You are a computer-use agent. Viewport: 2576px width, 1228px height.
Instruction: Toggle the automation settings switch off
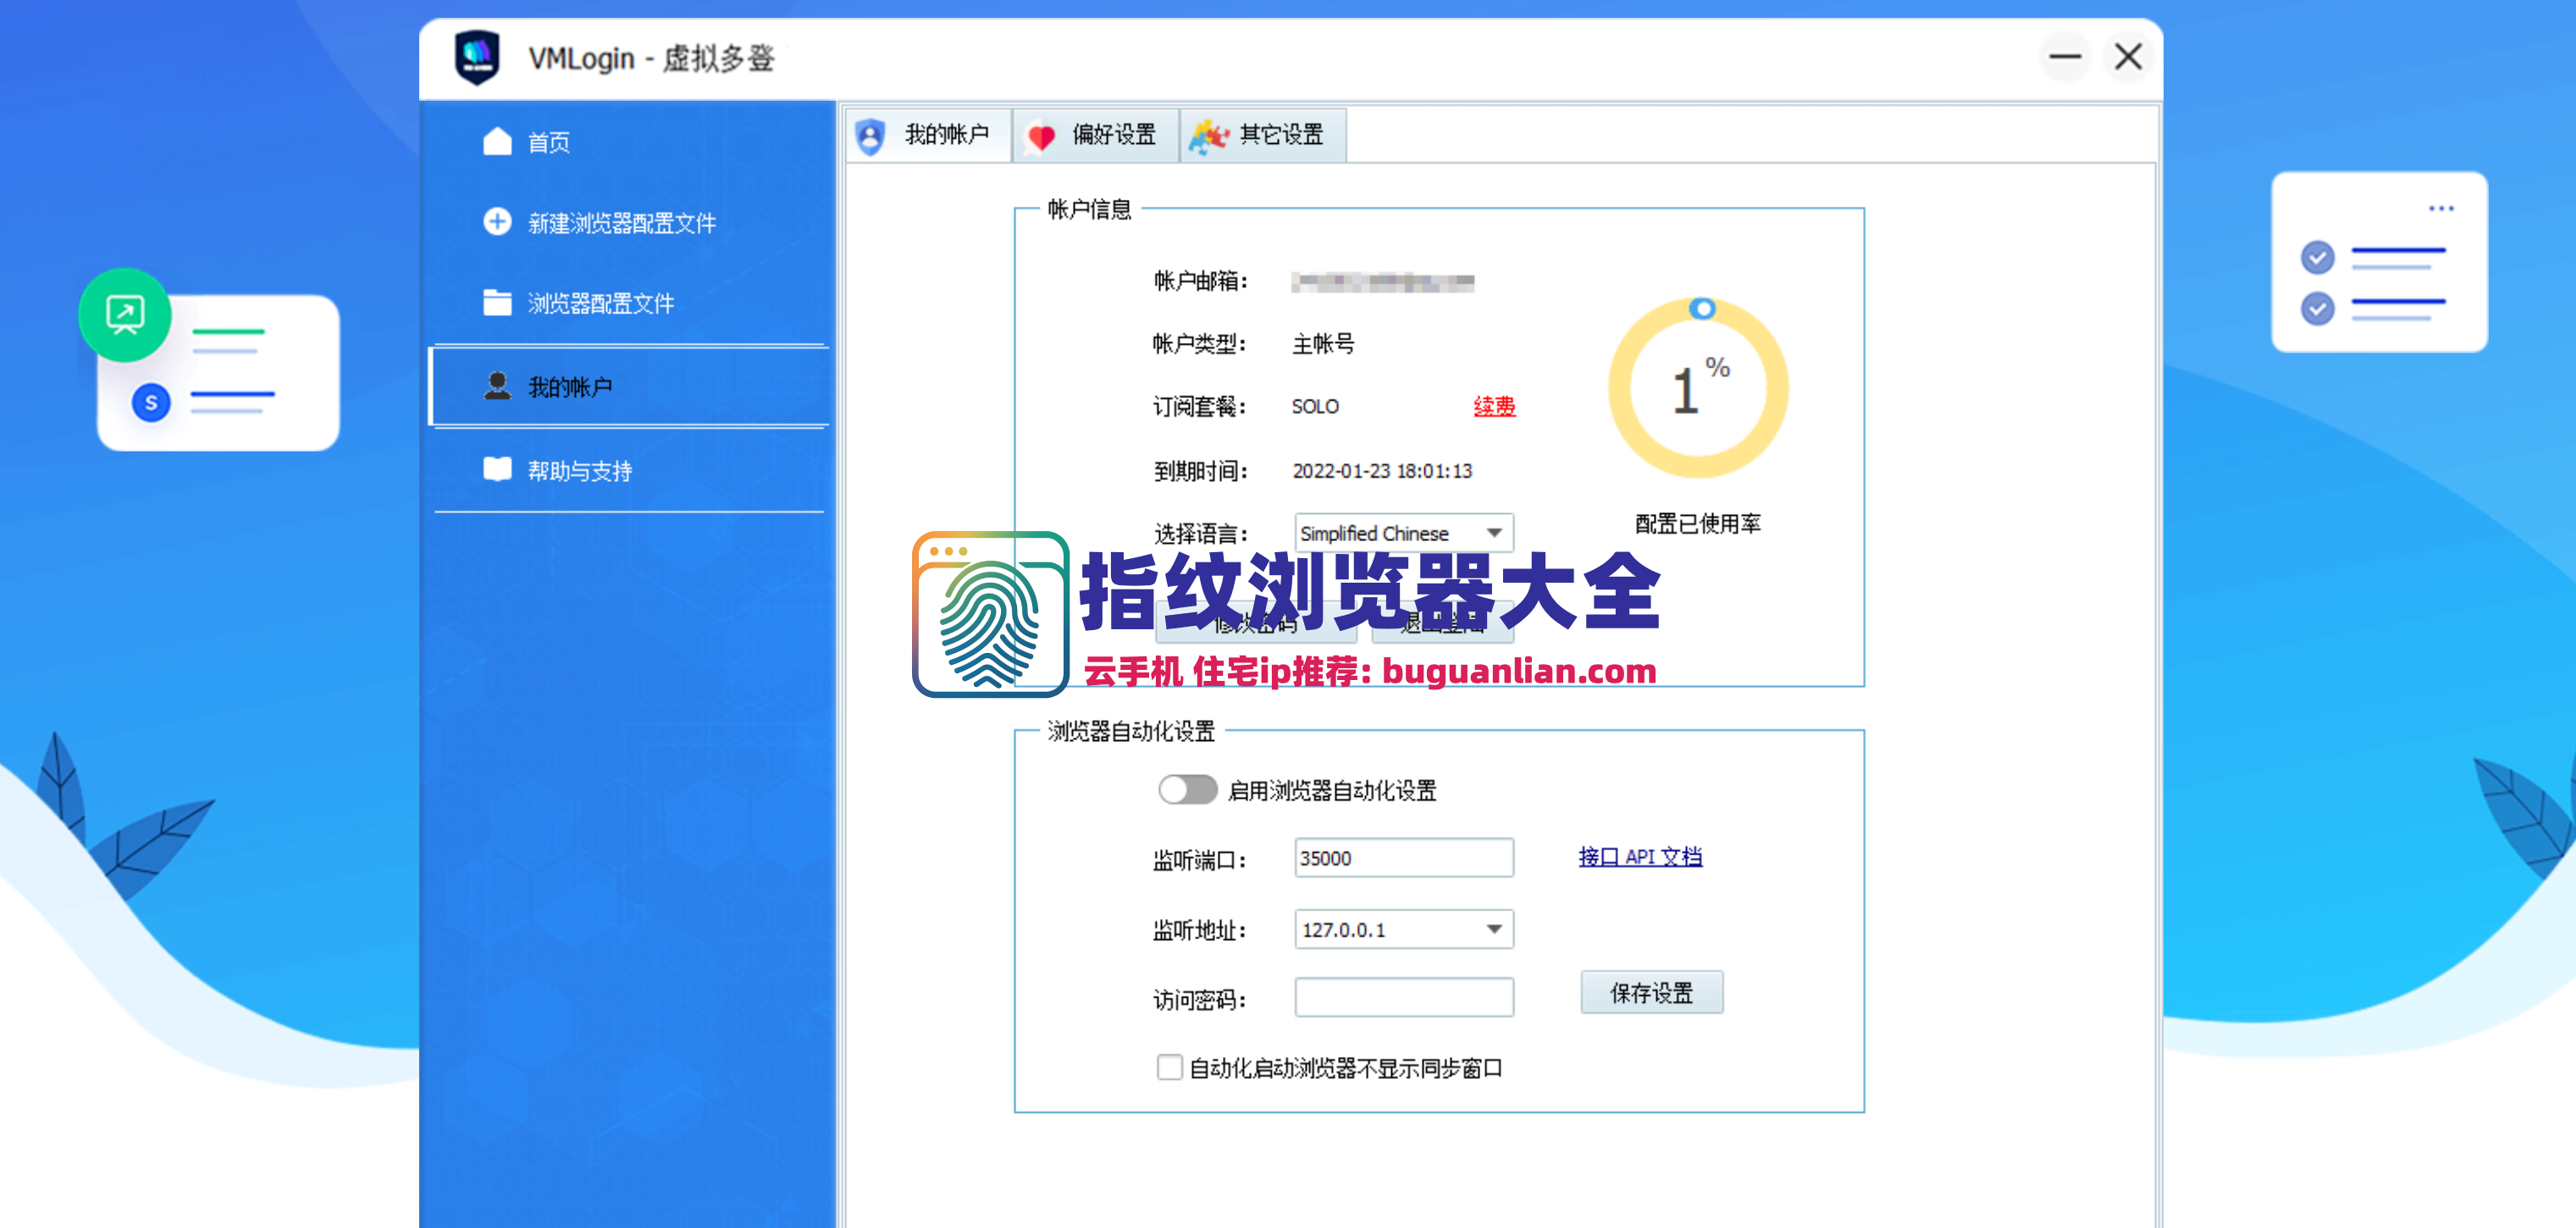coord(1187,790)
